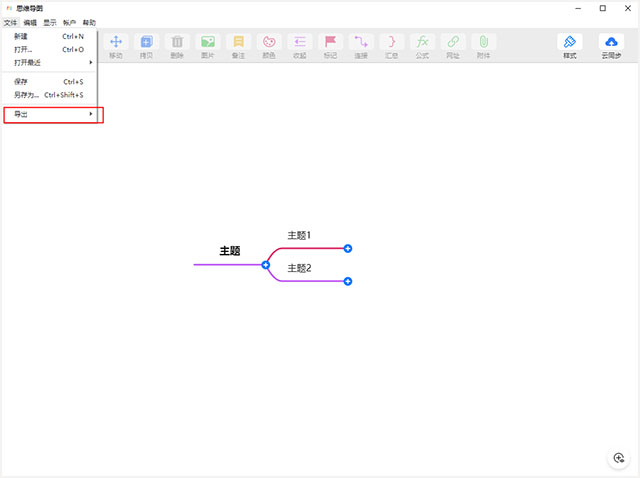Open the 颜色 (Color) palette icon

pos(269,43)
